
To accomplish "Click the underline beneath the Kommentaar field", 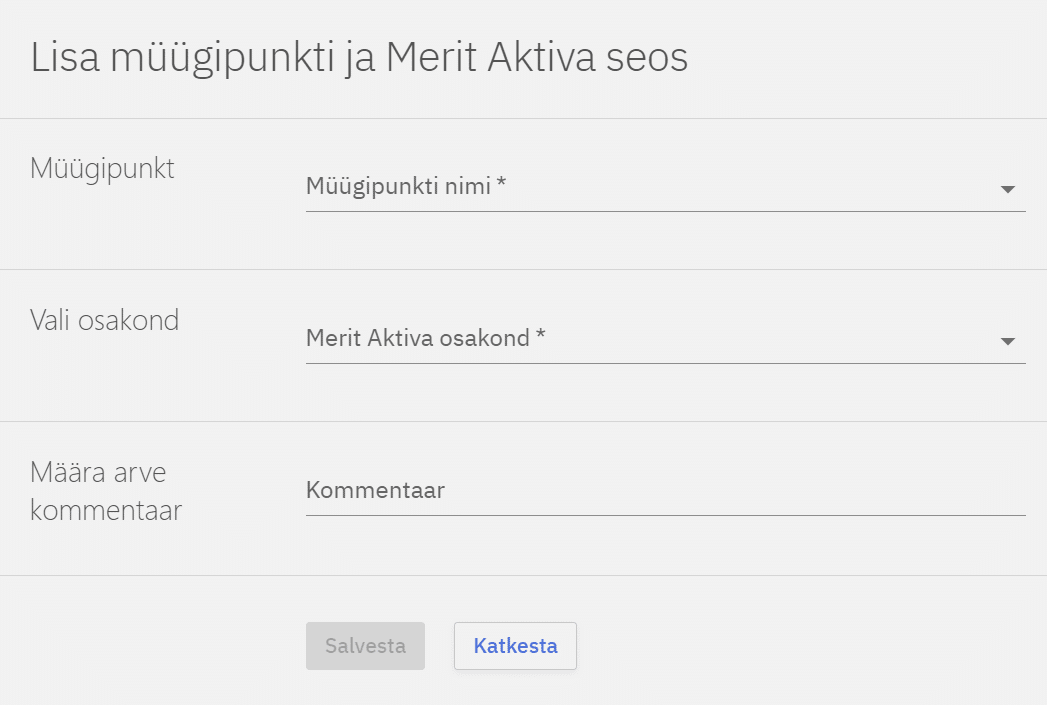I will coord(665,515).
